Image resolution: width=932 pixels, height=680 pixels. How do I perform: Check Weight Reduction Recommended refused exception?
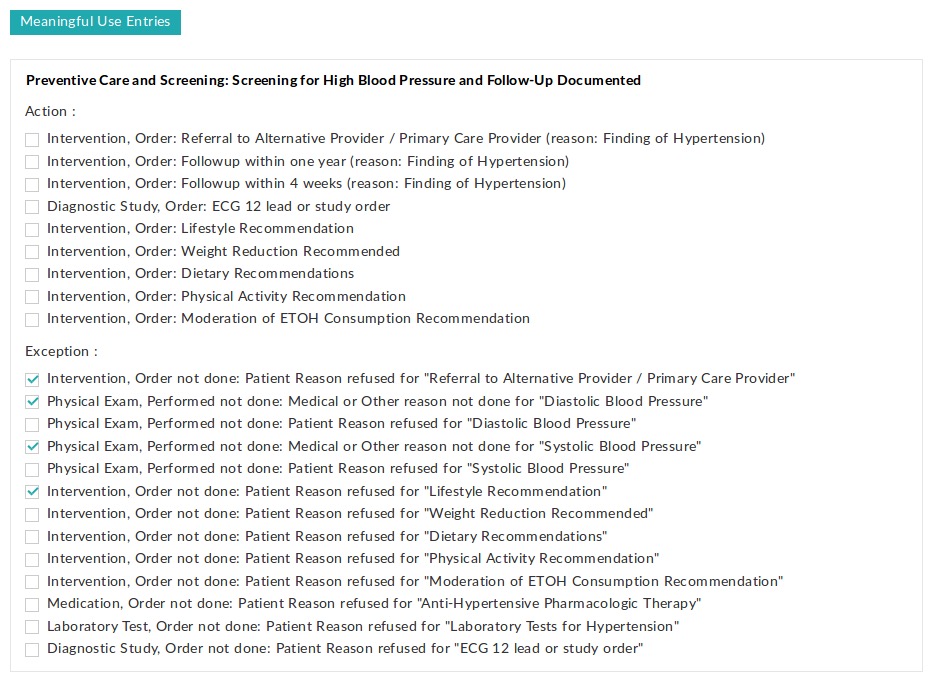click(x=32, y=513)
